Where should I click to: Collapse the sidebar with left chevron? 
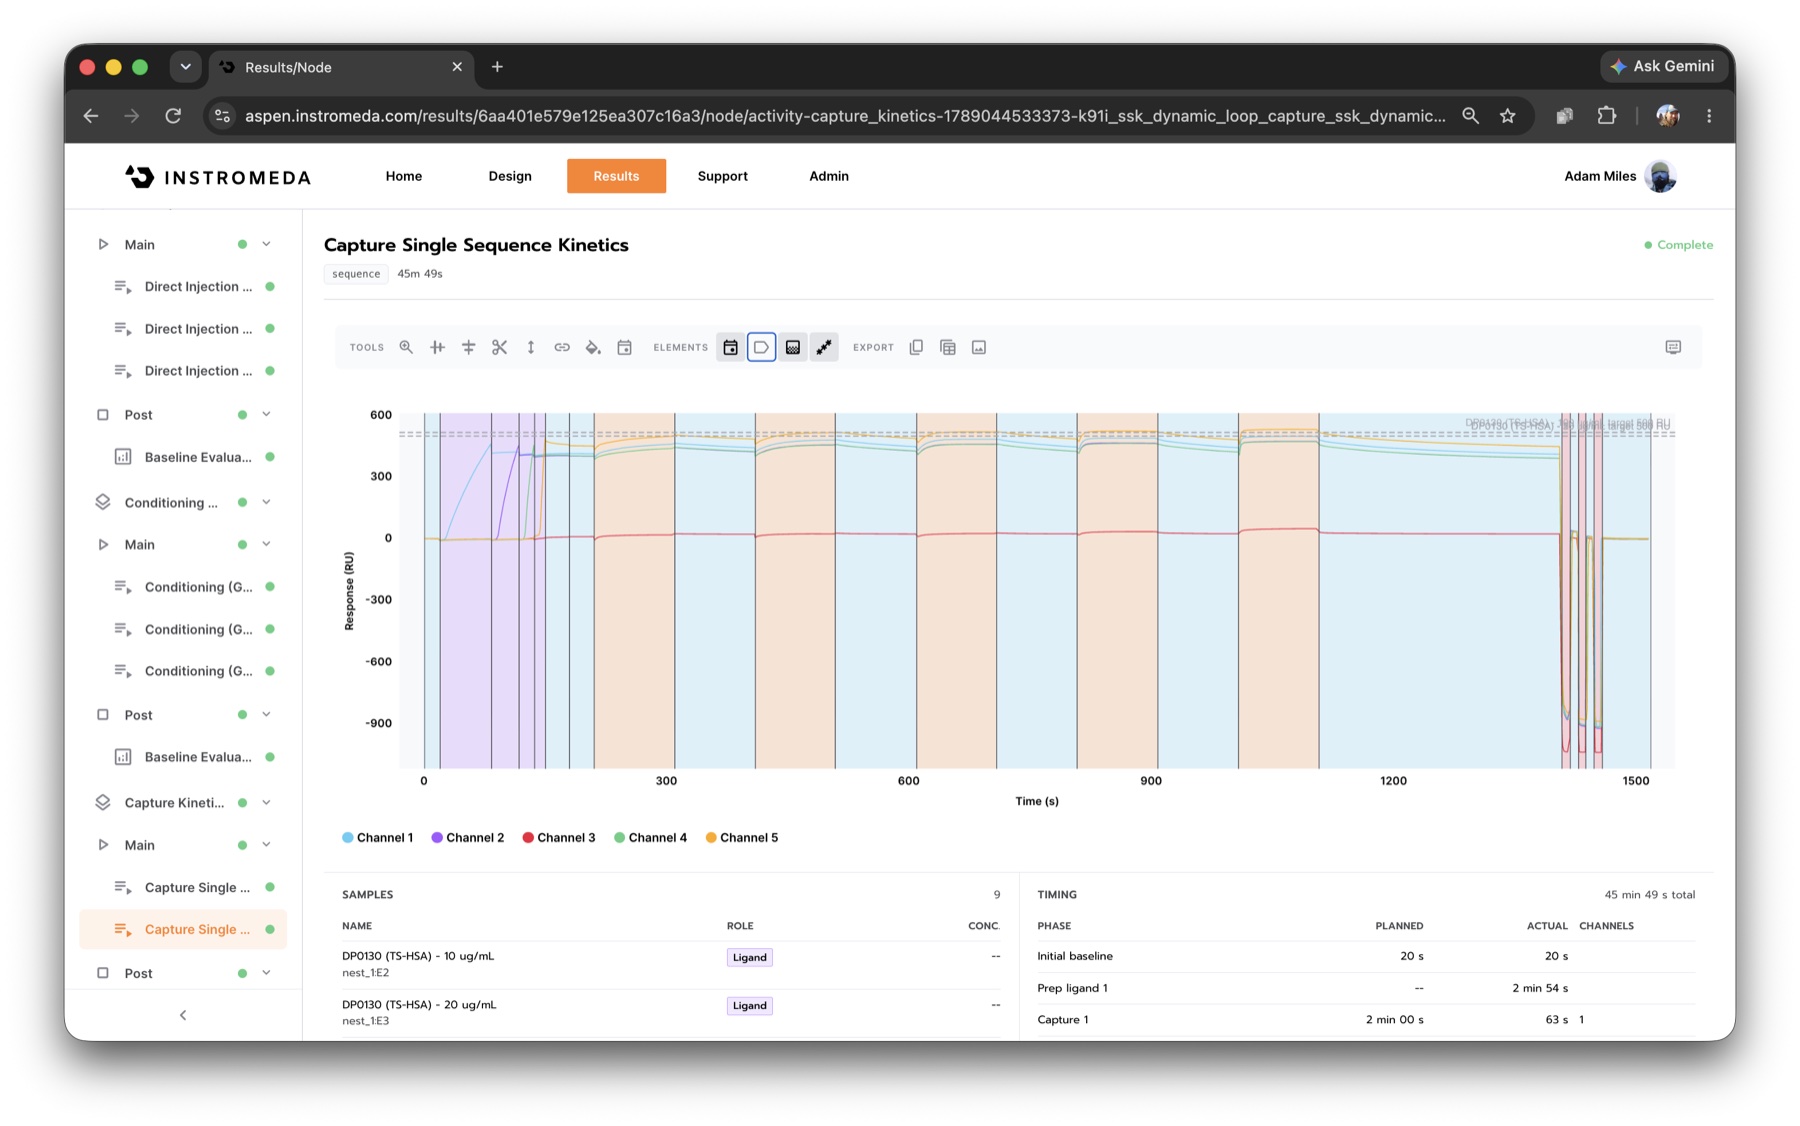[x=183, y=1015]
